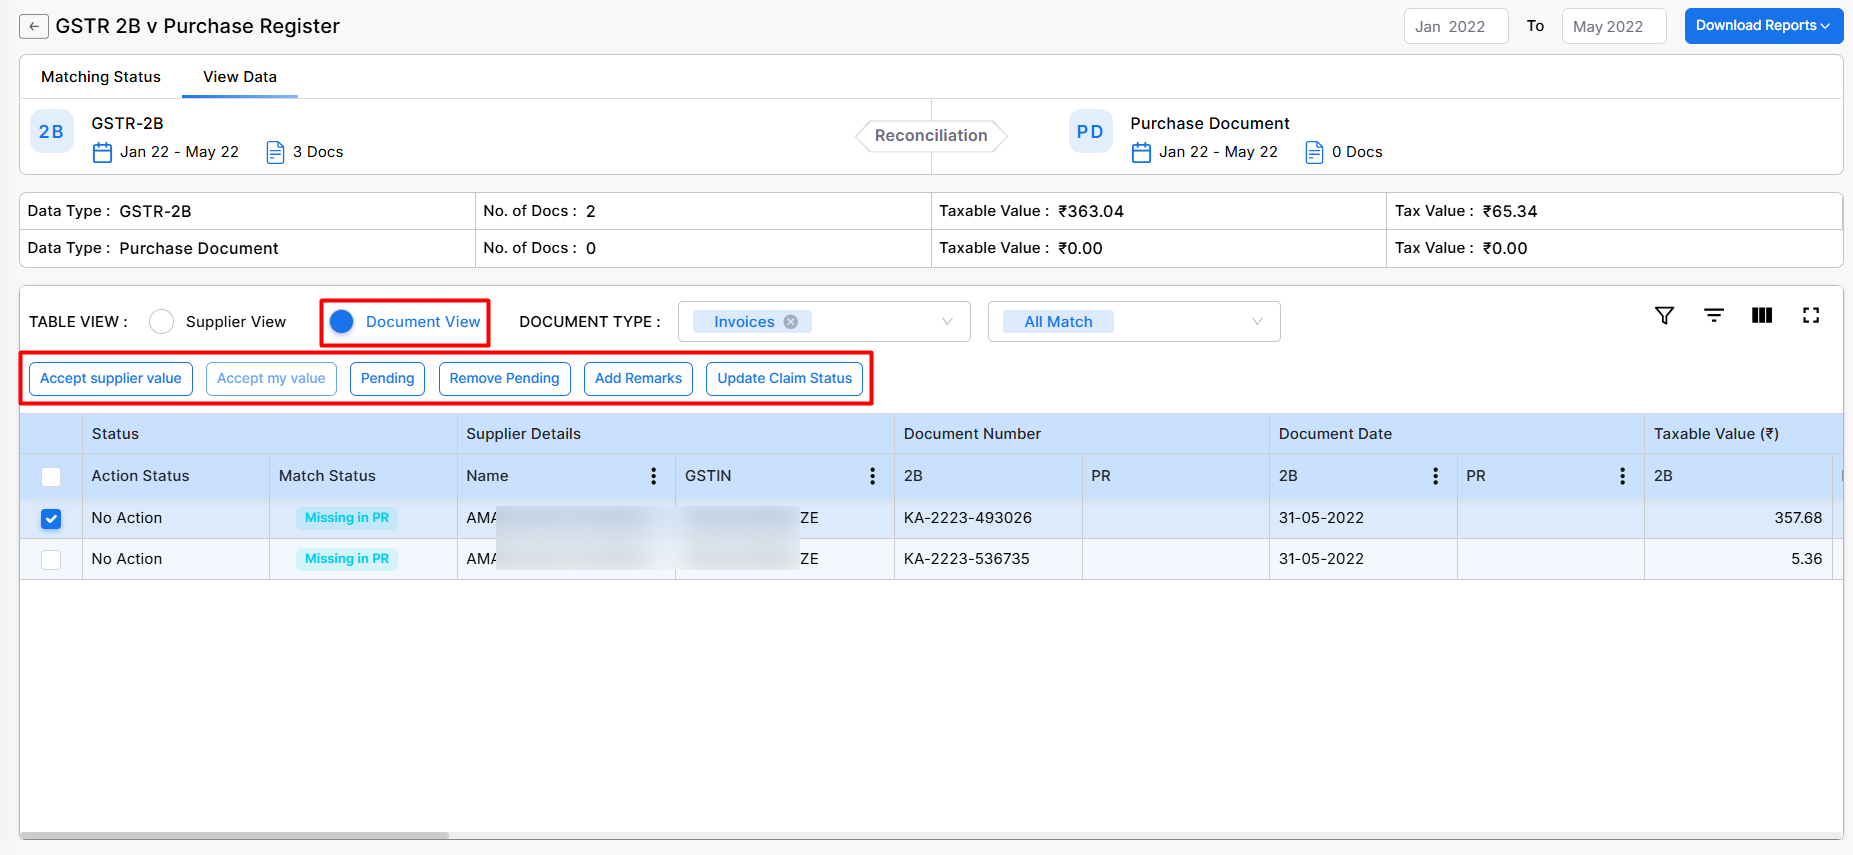Image resolution: width=1853 pixels, height=855 pixels.
Task: Click the Remove Pending button
Action: (504, 379)
